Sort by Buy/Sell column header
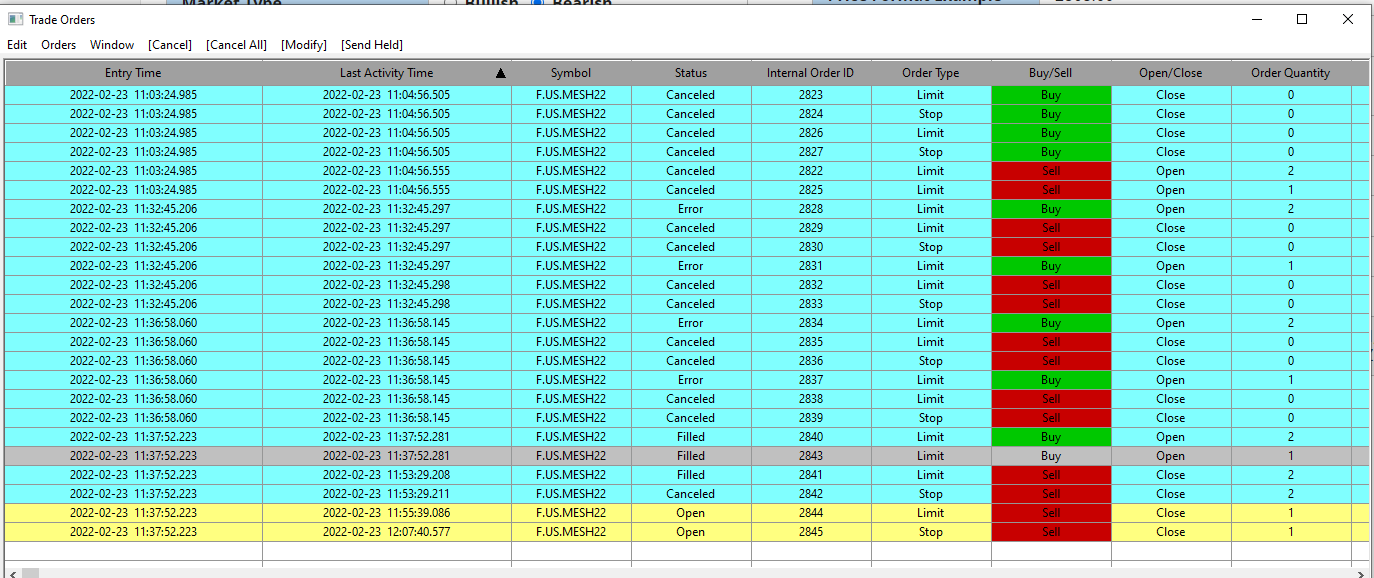Screen dimensions: 1374x578 (x=1051, y=73)
